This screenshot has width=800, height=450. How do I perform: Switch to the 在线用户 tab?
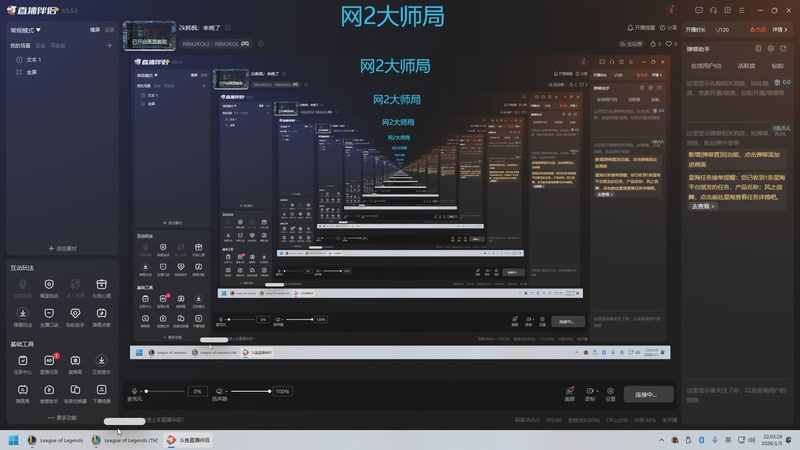(706, 66)
